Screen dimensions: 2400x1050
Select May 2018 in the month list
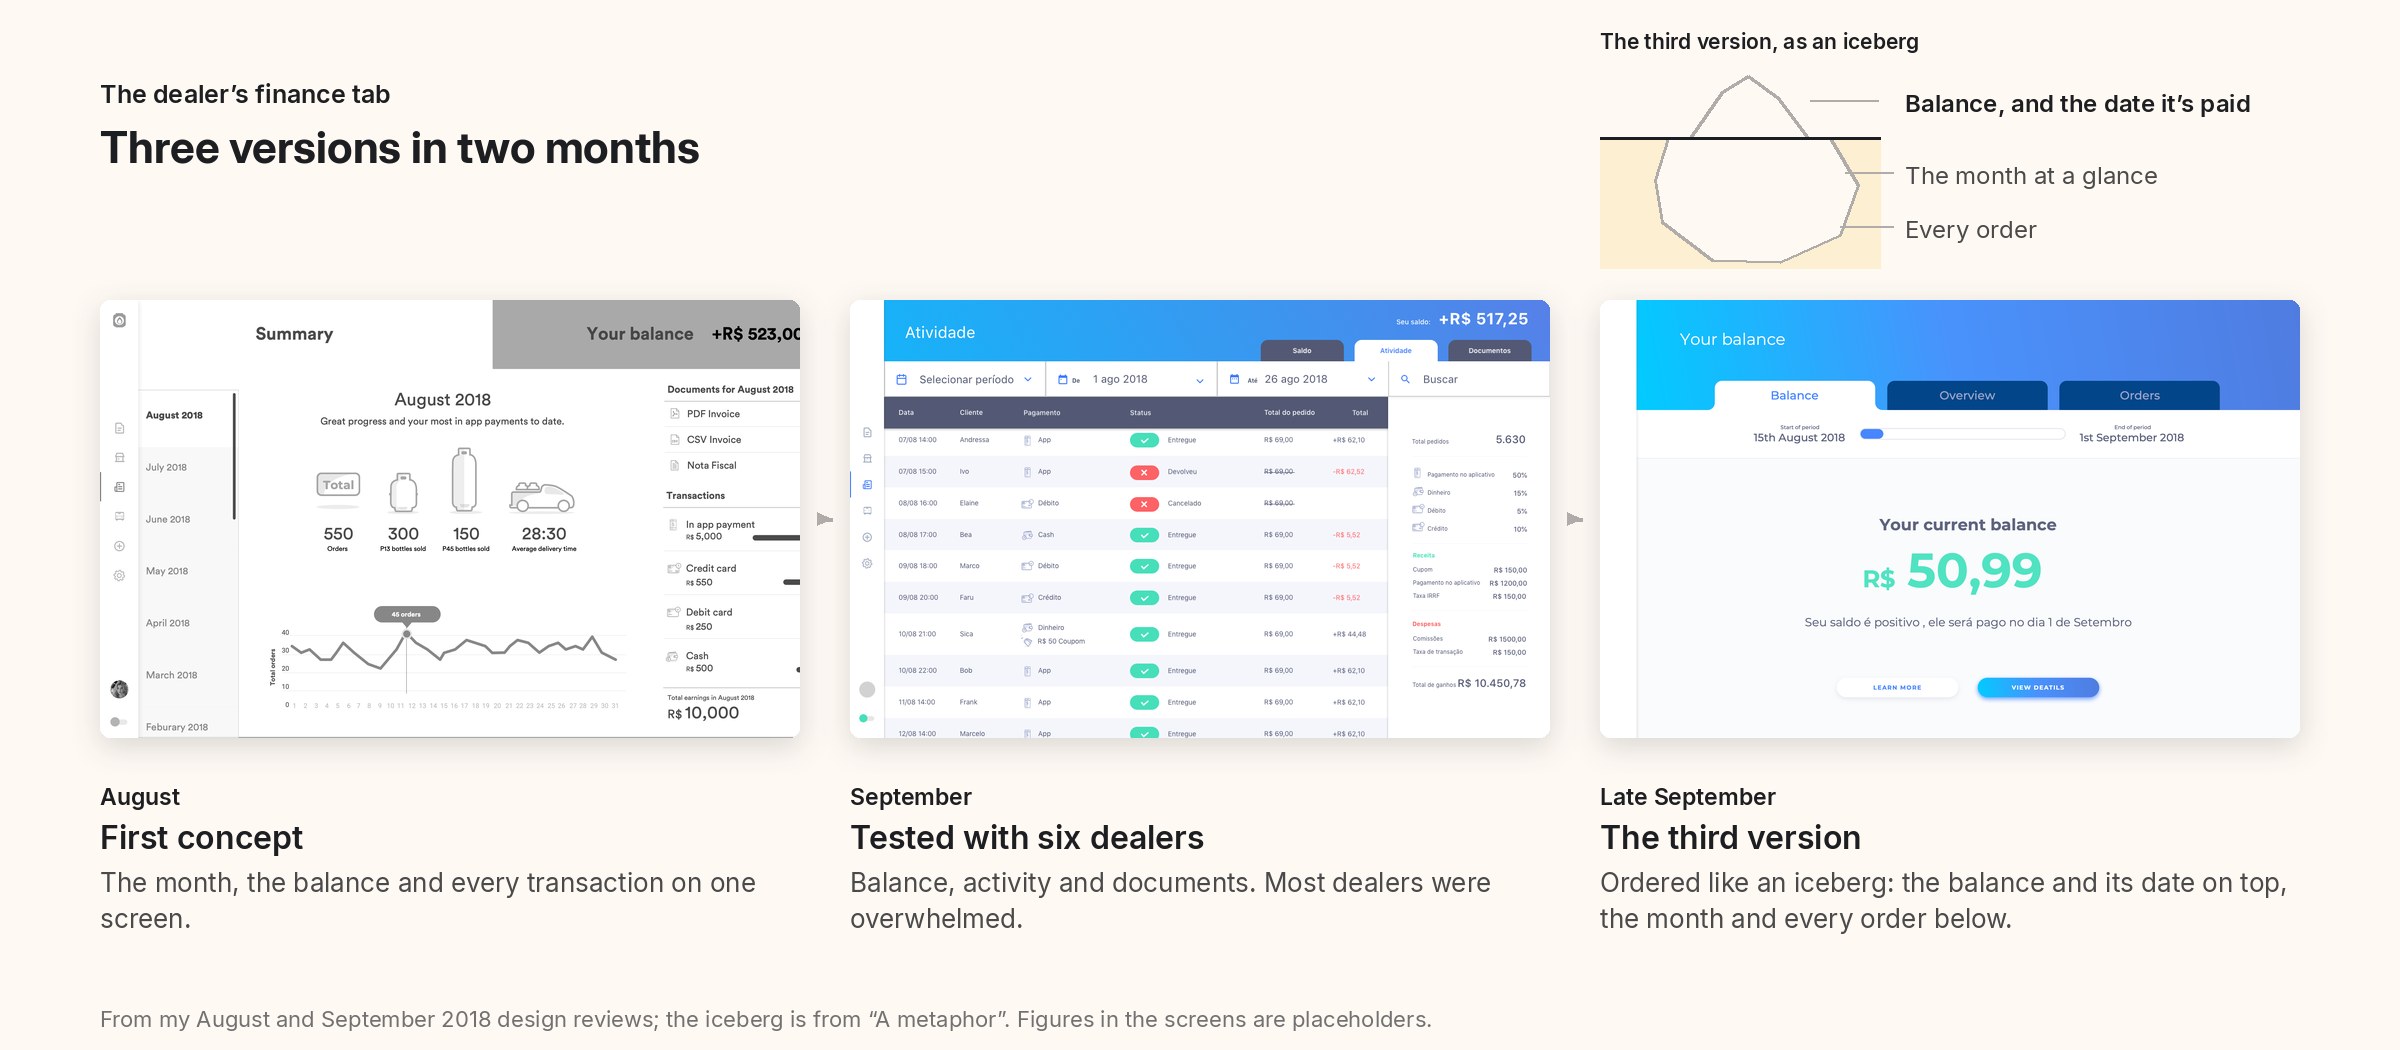pyautogui.click(x=167, y=571)
